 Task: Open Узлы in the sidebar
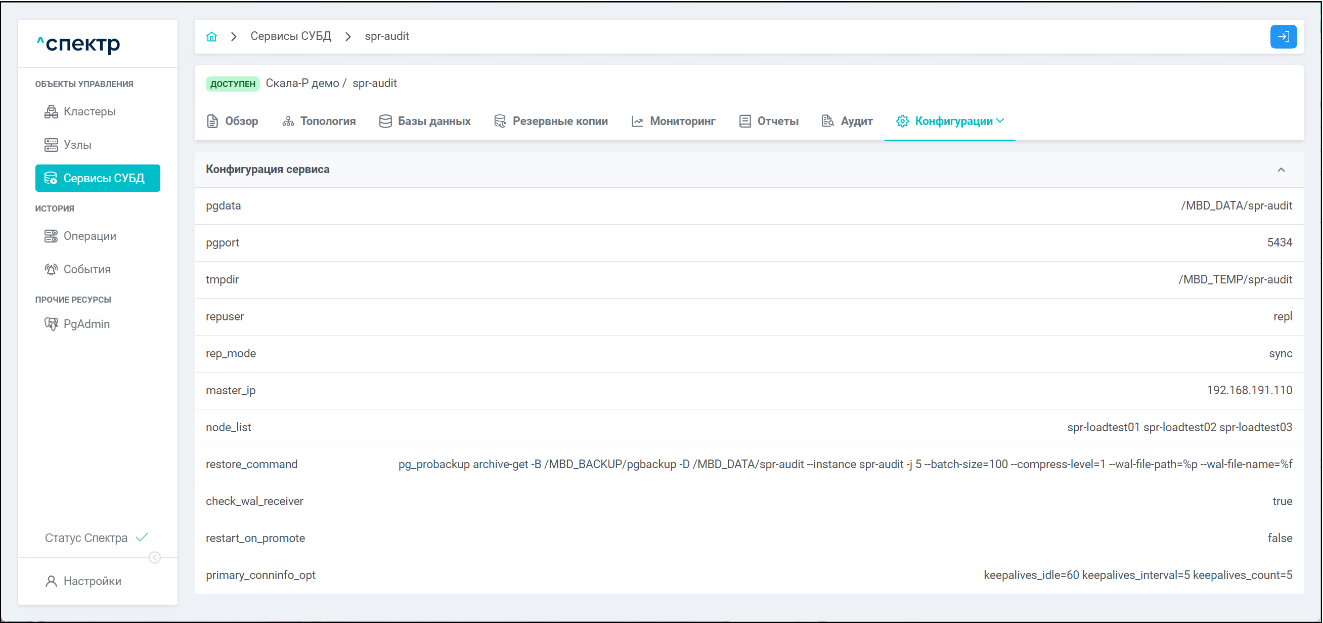point(77,145)
